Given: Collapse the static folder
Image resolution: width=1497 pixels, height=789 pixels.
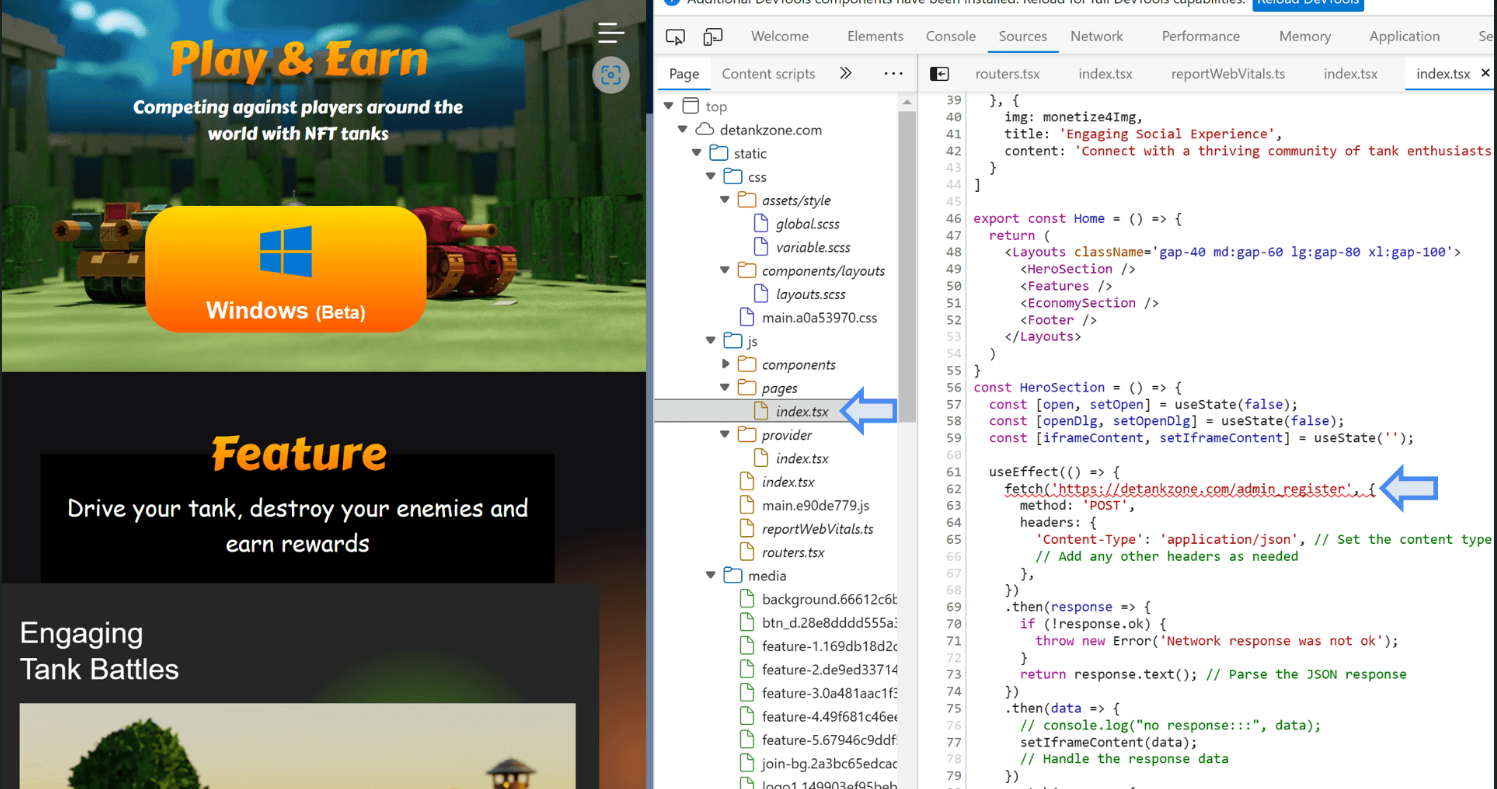Looking at the screenshot, I should (697, 154).
